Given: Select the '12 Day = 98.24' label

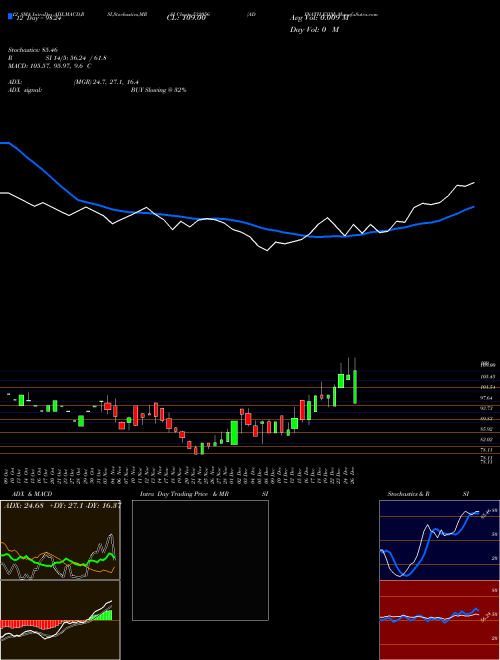Looking at the screenshot, I should (x=37, y=19).
